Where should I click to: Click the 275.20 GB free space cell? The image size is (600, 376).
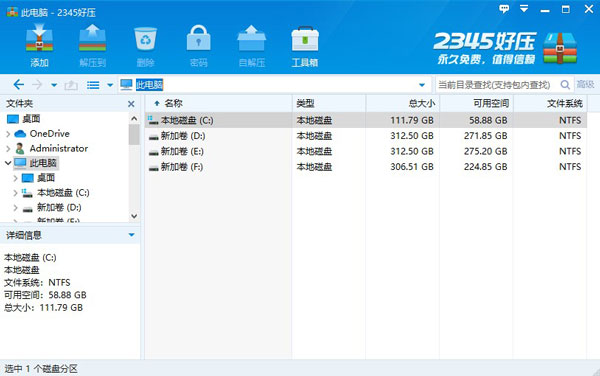(485, 151)
